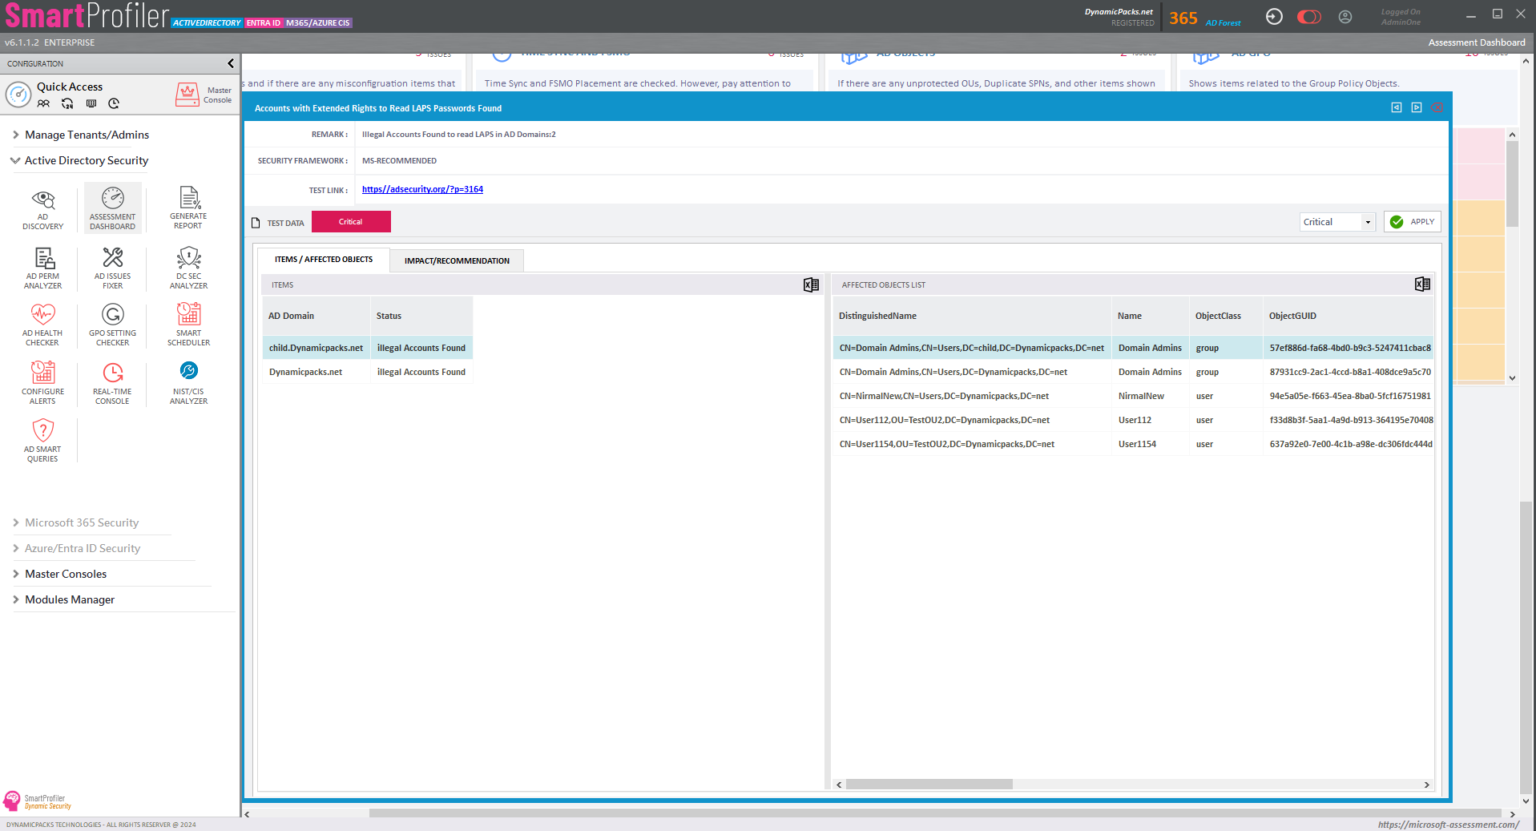The width and height of the screenshot is (1536, 831).
Task: Close the LAPS accounts detail panel
Action: 1437,107
